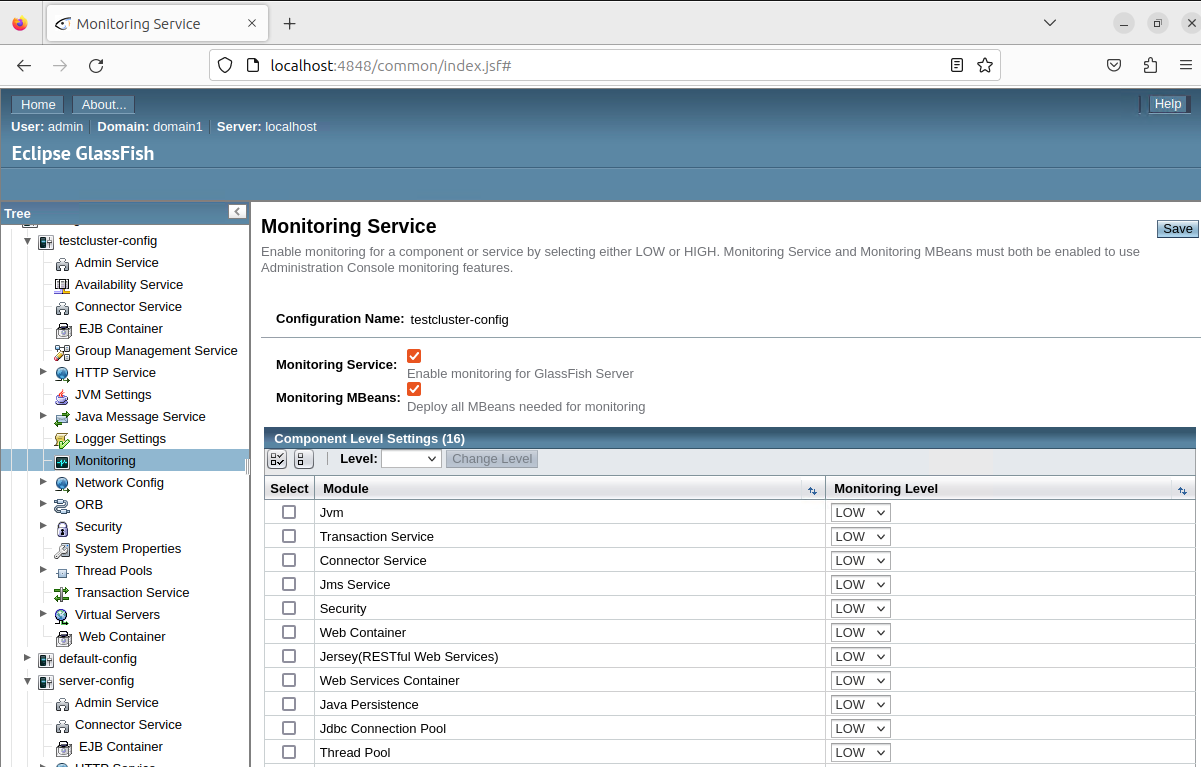The image size is (1201, 767).
Task: Click the default-config node icon
Action: pos(46,659)
